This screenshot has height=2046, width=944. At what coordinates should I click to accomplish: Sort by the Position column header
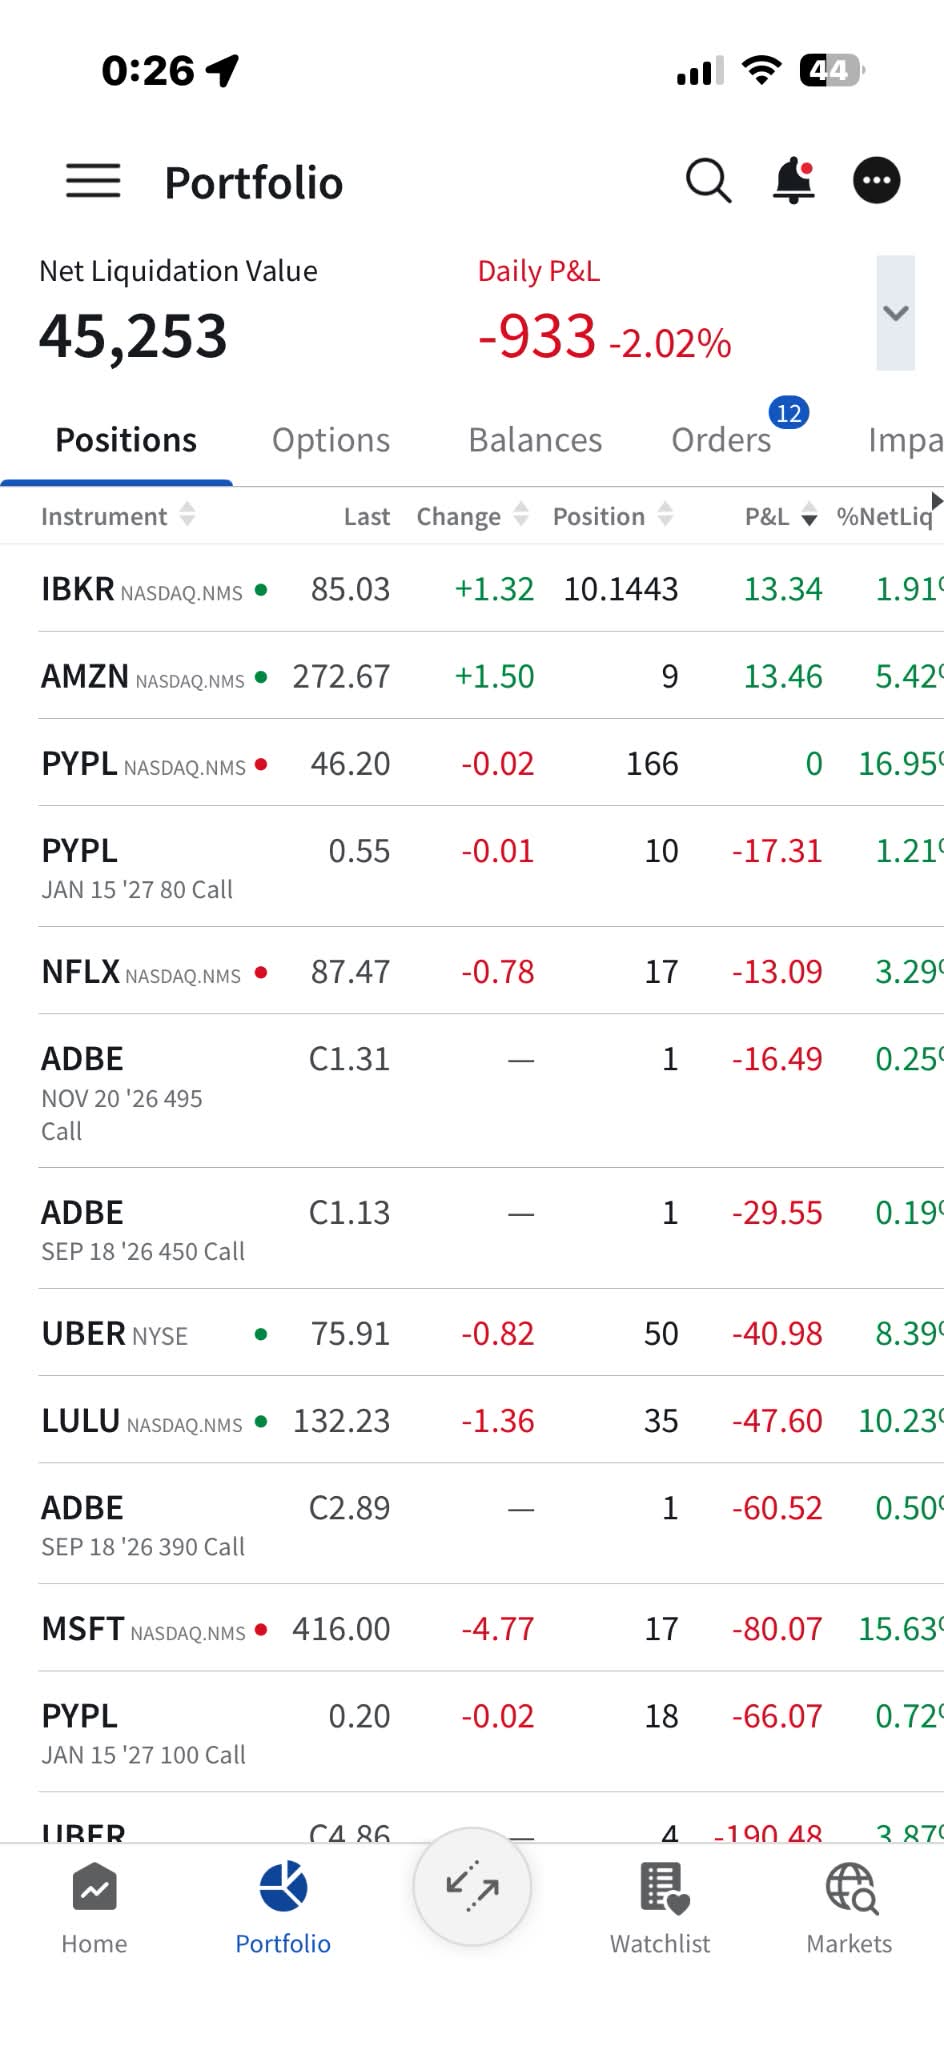point(613,516)
